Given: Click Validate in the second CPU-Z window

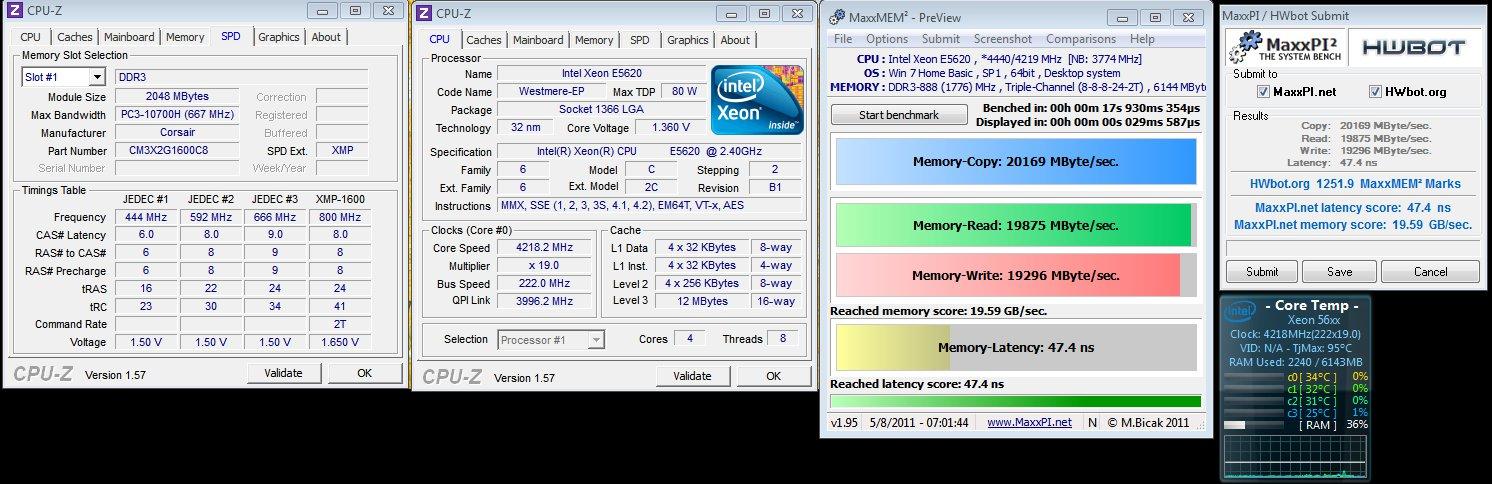Looking at the screenshot, I should 692,376.
